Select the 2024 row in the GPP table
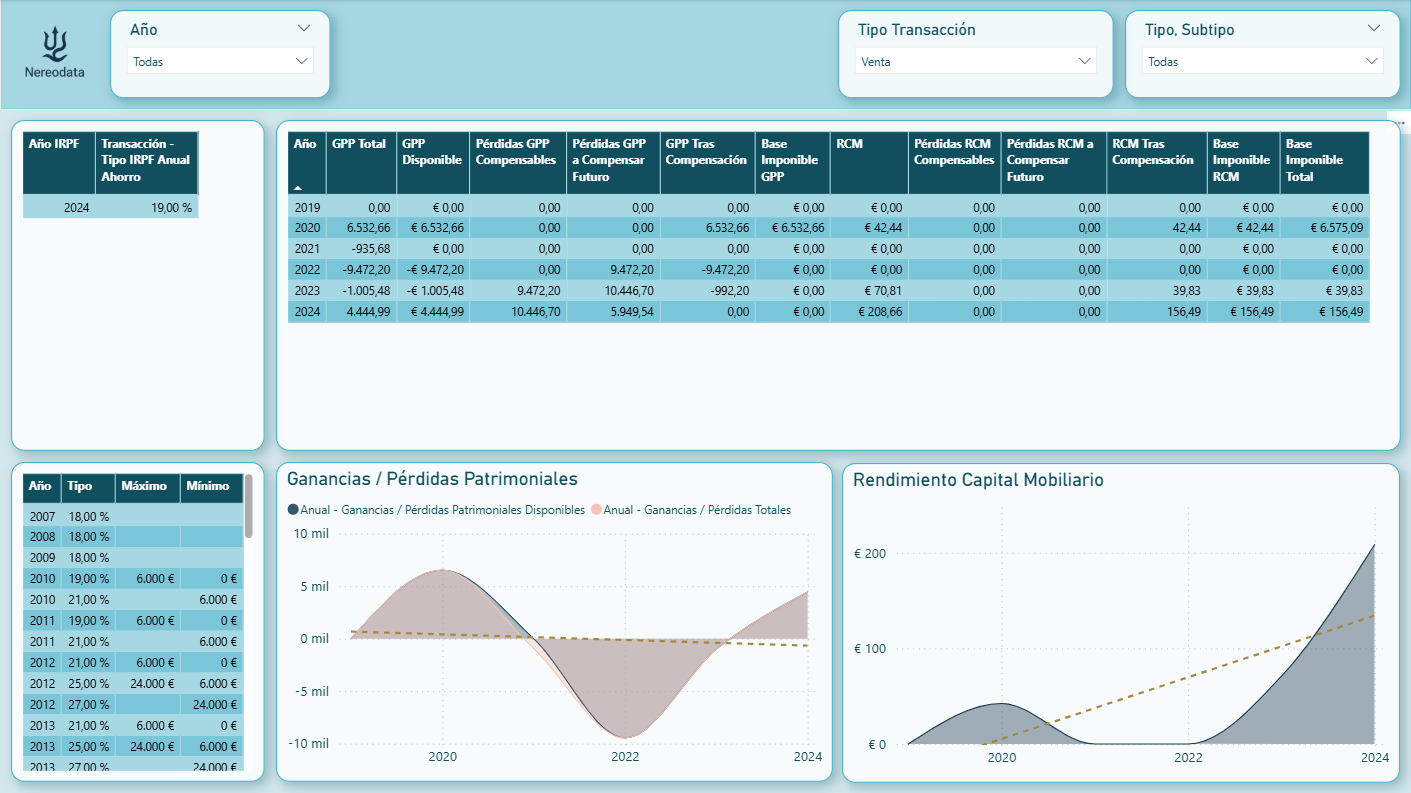 [x=600, y=311]
